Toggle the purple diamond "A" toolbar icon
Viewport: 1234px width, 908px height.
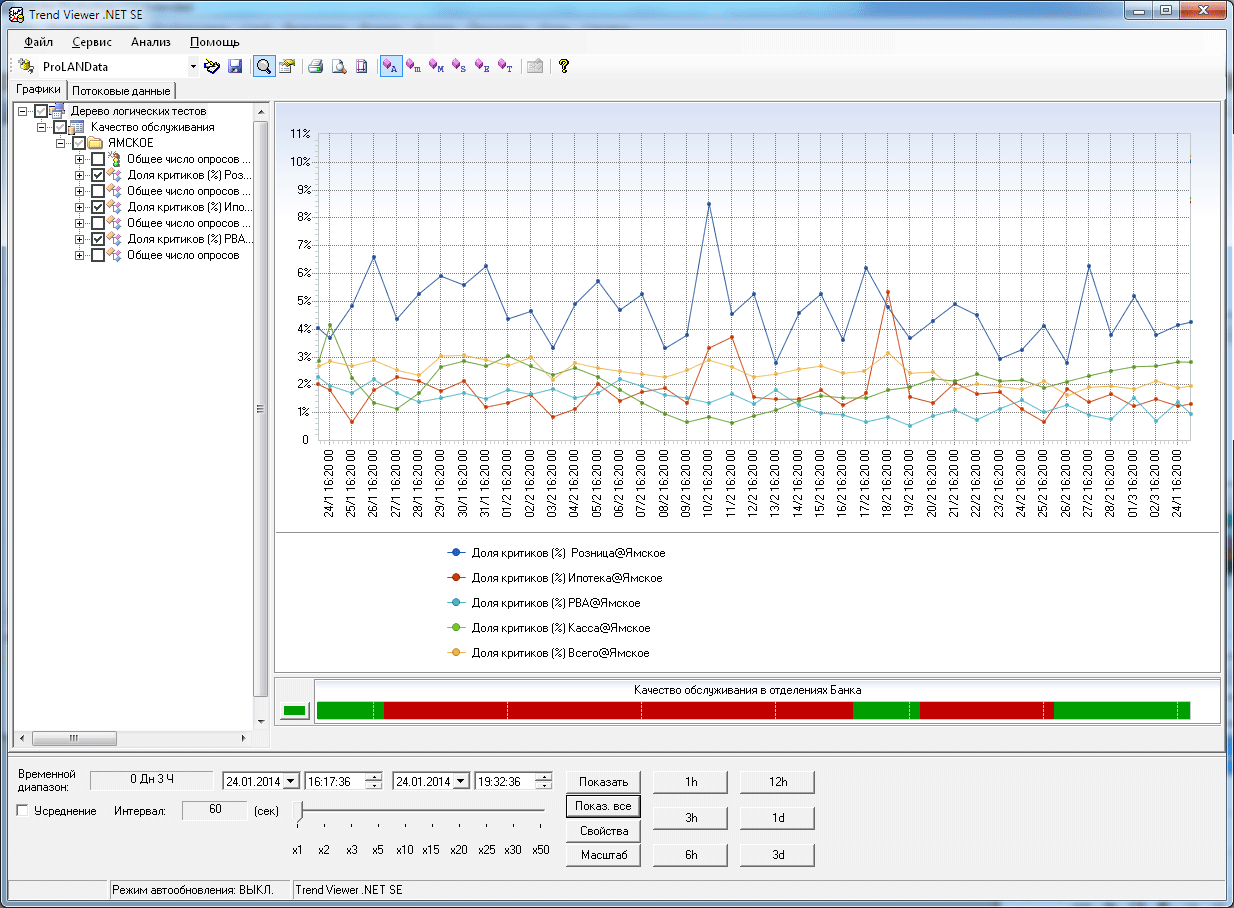pyautogui.click(x=390, y=67)
